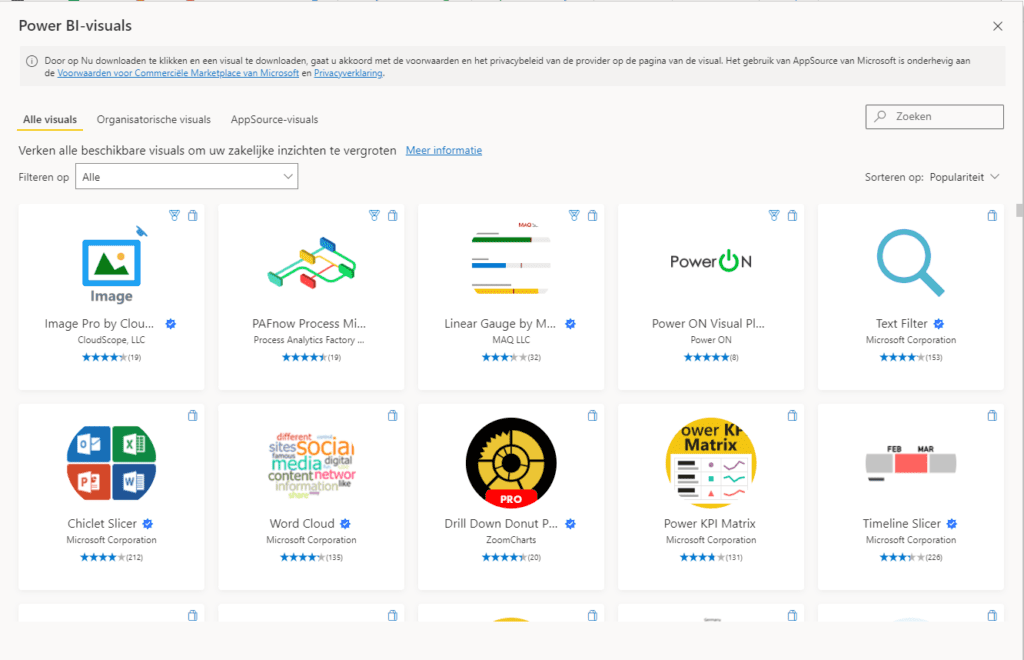Open the Privacyverklaring link
The height and width of the screenshot is (660, 1024).
(348, 73)
